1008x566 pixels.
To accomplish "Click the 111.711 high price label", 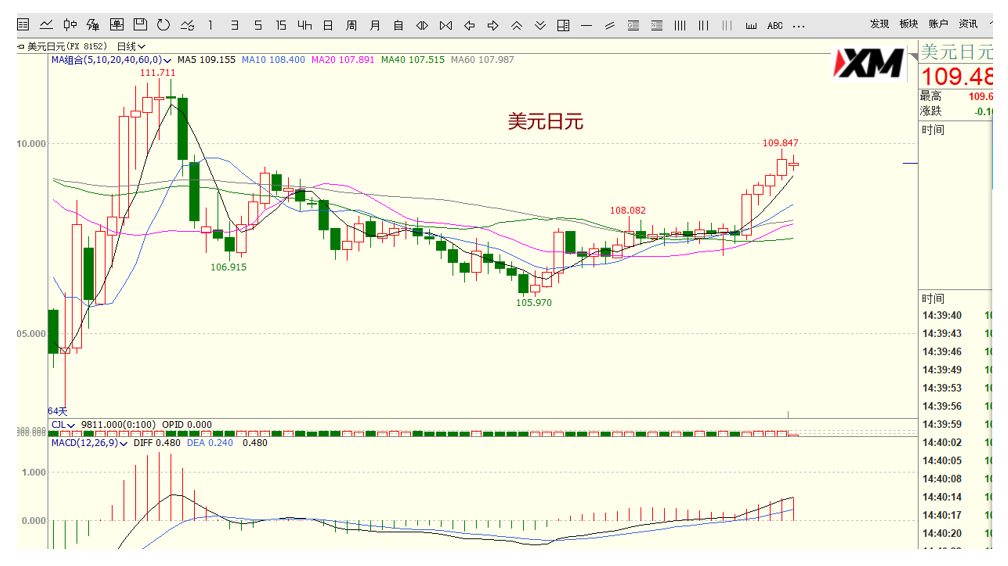I will pos(158,73).
